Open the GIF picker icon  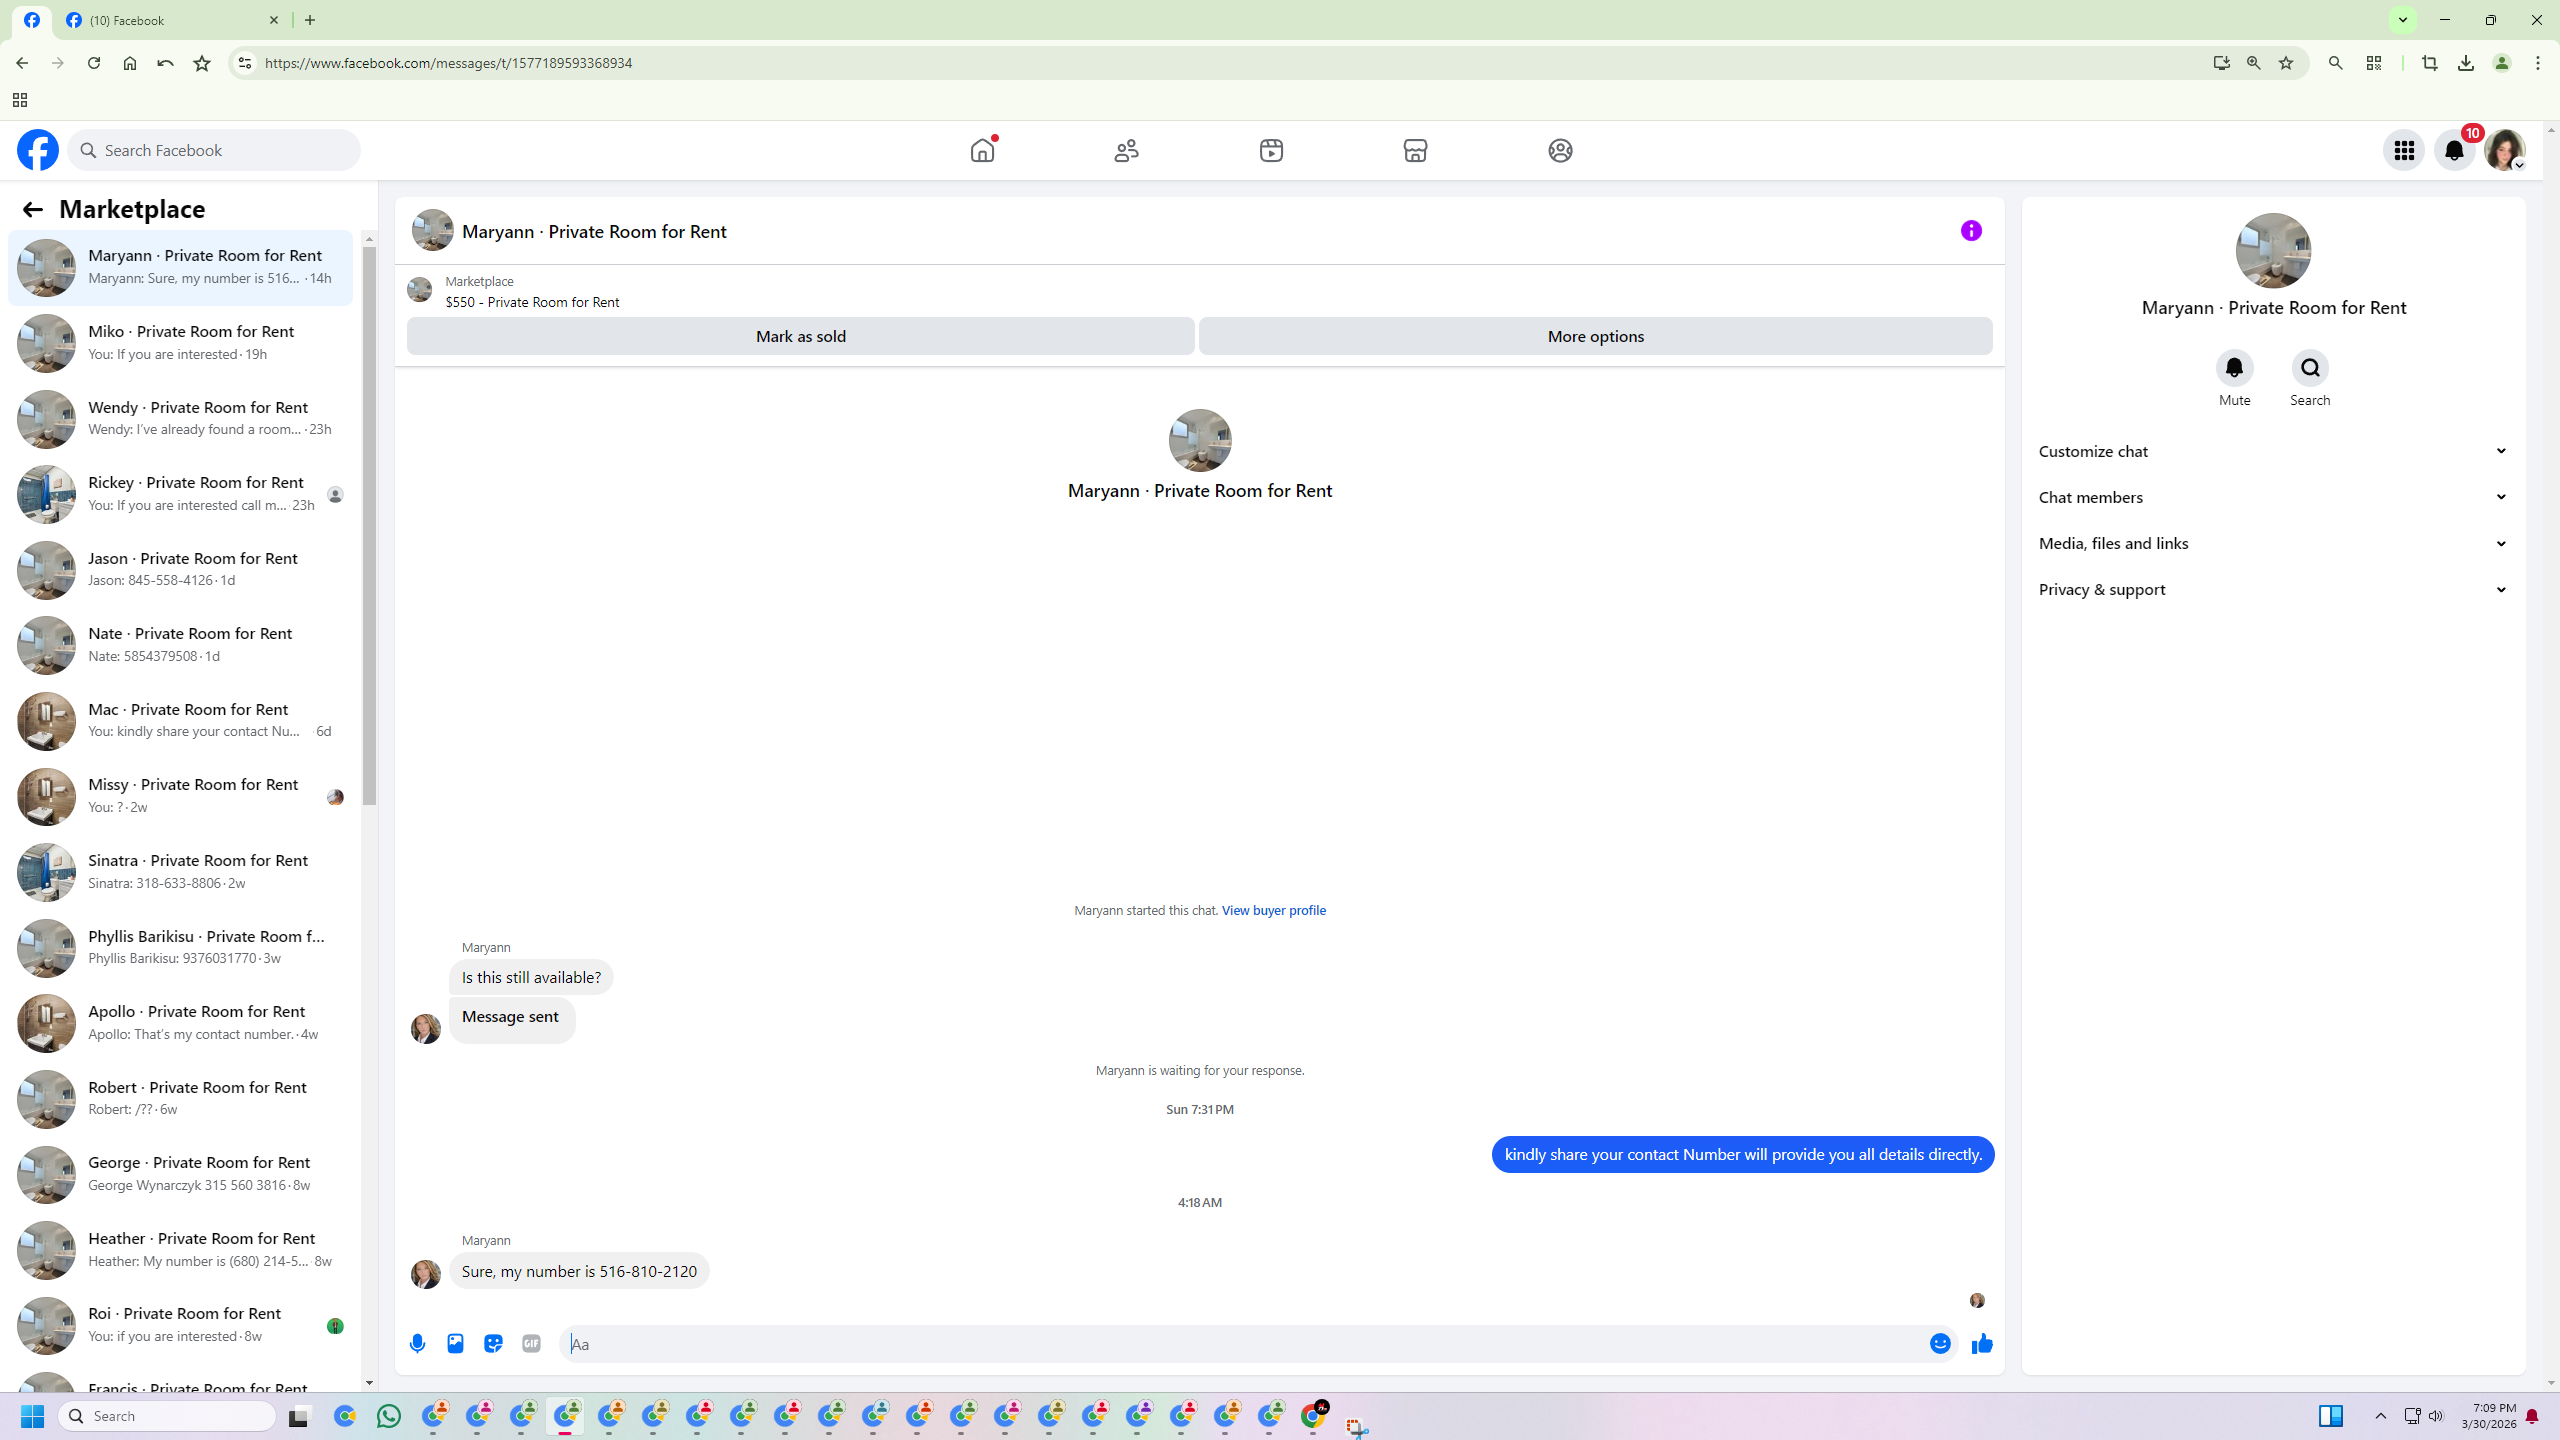coord(531,1343)
